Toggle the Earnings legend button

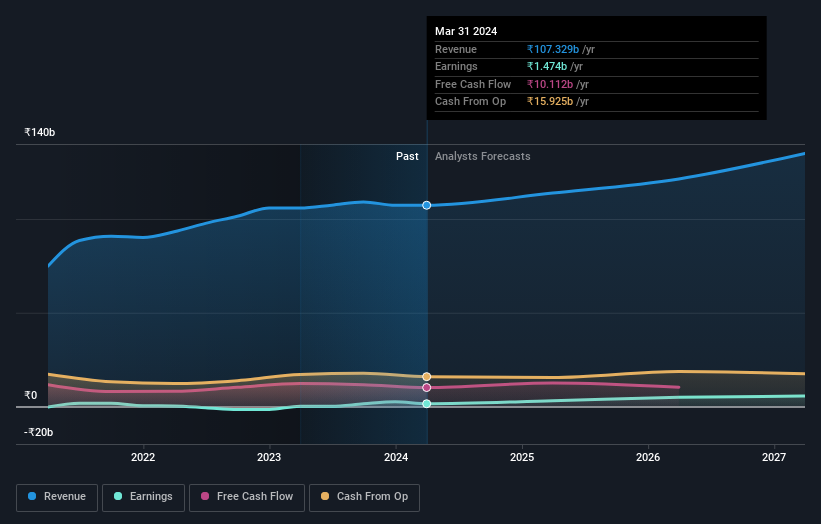(x=143, y=497)
